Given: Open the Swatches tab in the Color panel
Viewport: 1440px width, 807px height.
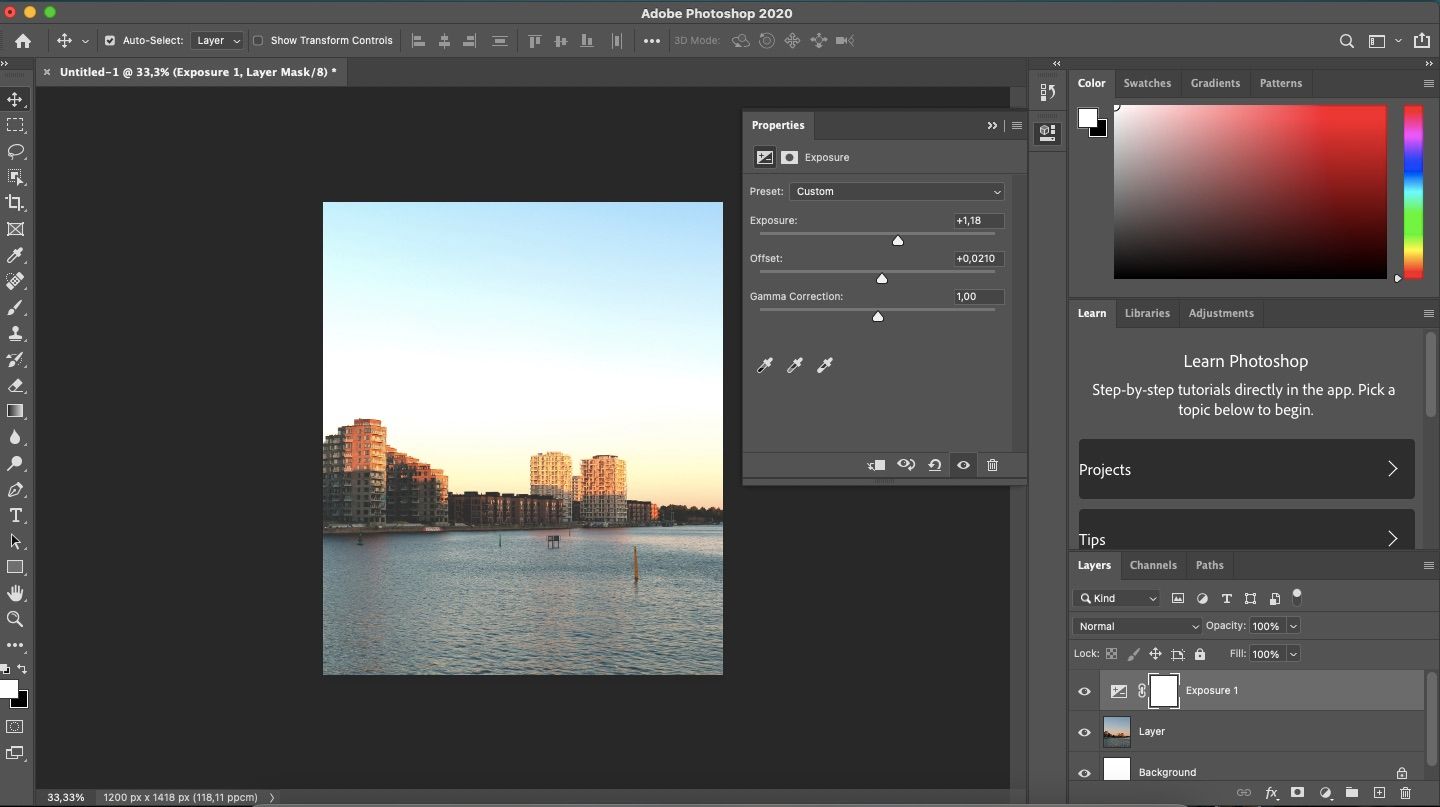Looking at the screenshot, I should [x=1147, y=83].
